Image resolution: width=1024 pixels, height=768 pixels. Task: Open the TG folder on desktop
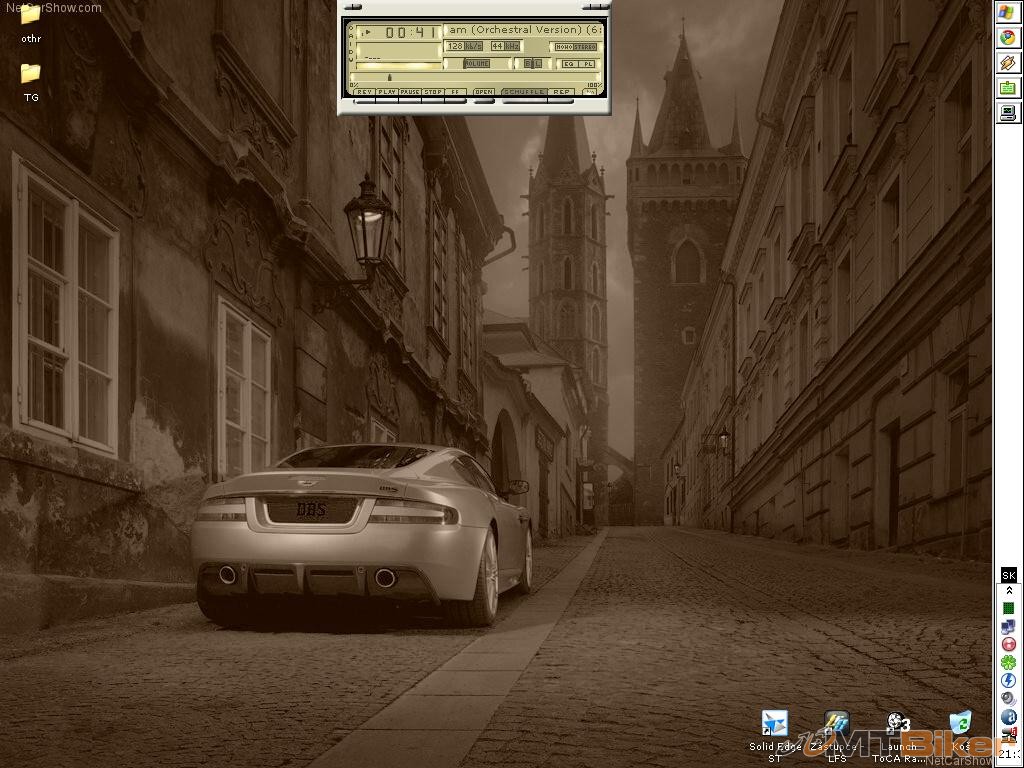pos(31,74)
